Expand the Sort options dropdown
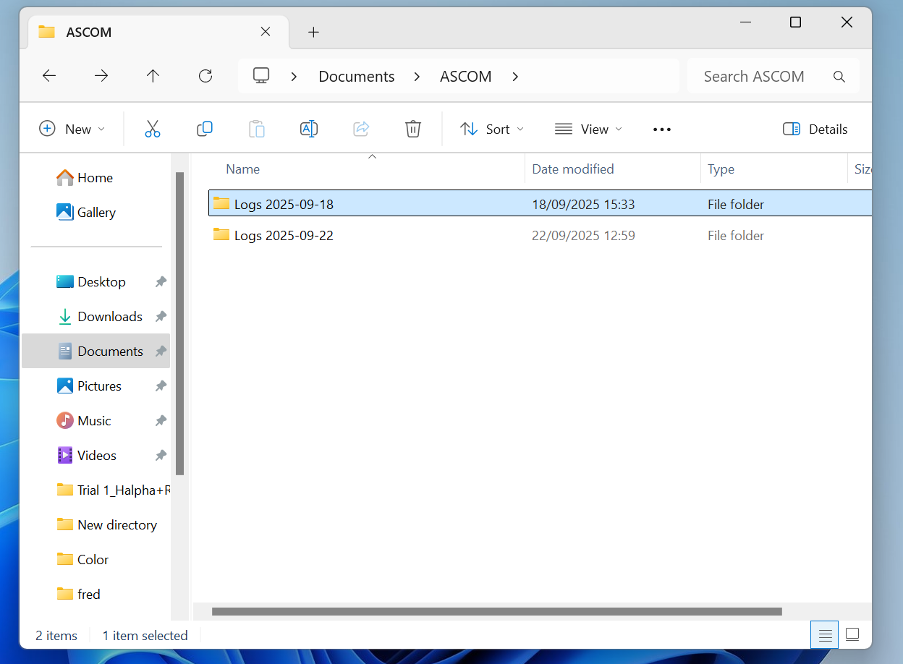This screenshot has height=664, width=904. point(492,129)
